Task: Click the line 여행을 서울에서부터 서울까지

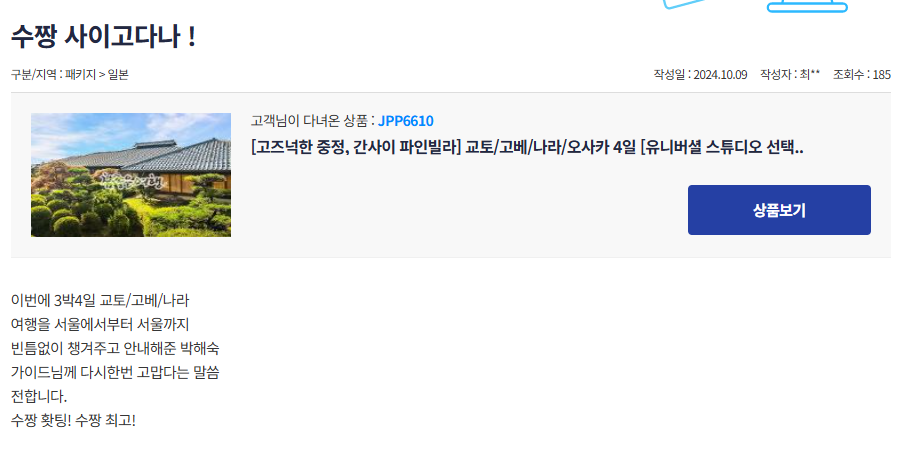Action: click(100, 325)
